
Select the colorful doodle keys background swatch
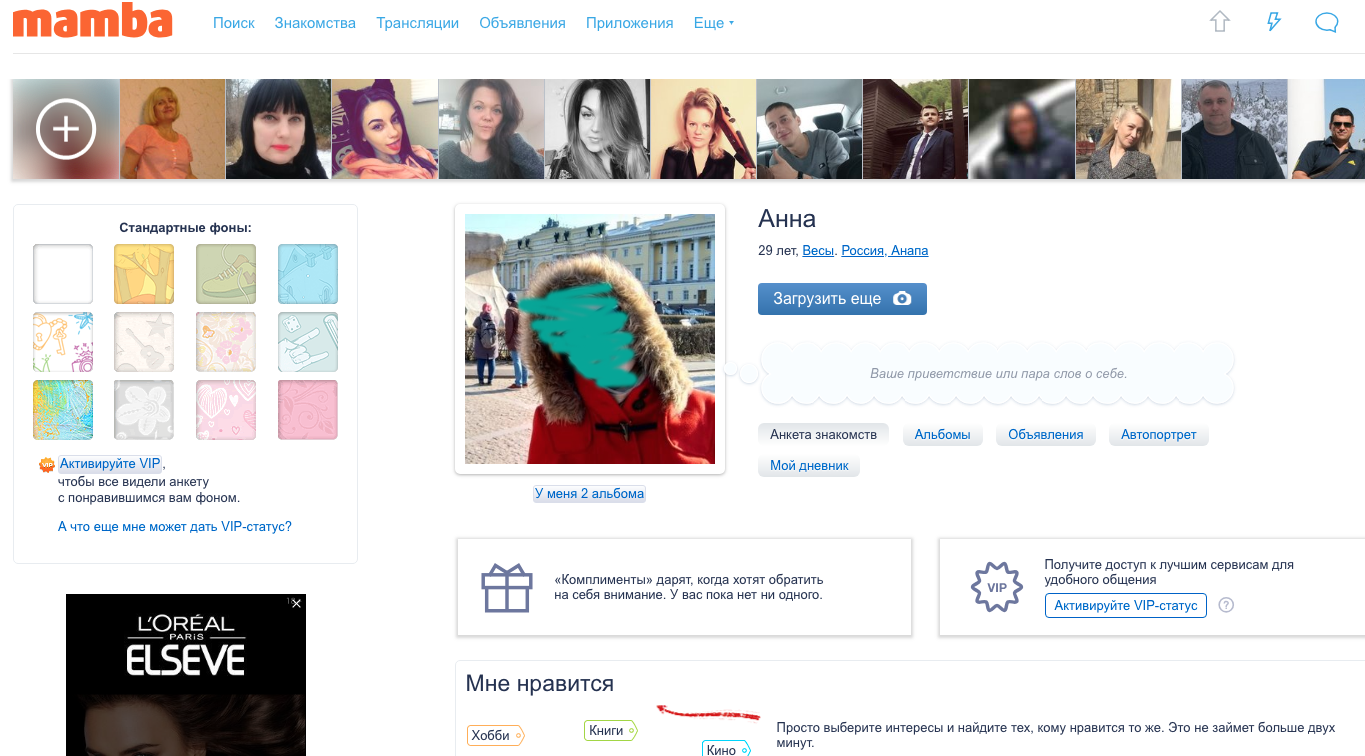[x=63, y=342]
